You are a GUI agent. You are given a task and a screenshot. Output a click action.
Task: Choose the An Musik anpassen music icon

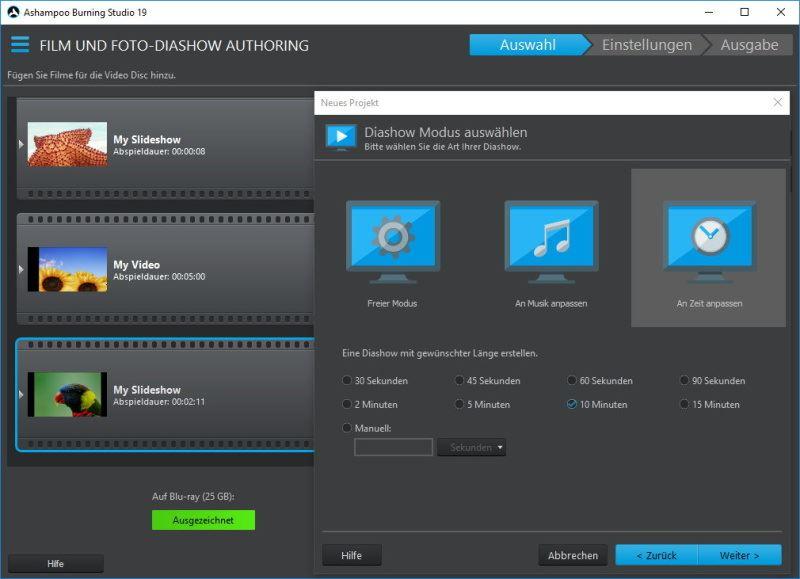tap(551, 238)
